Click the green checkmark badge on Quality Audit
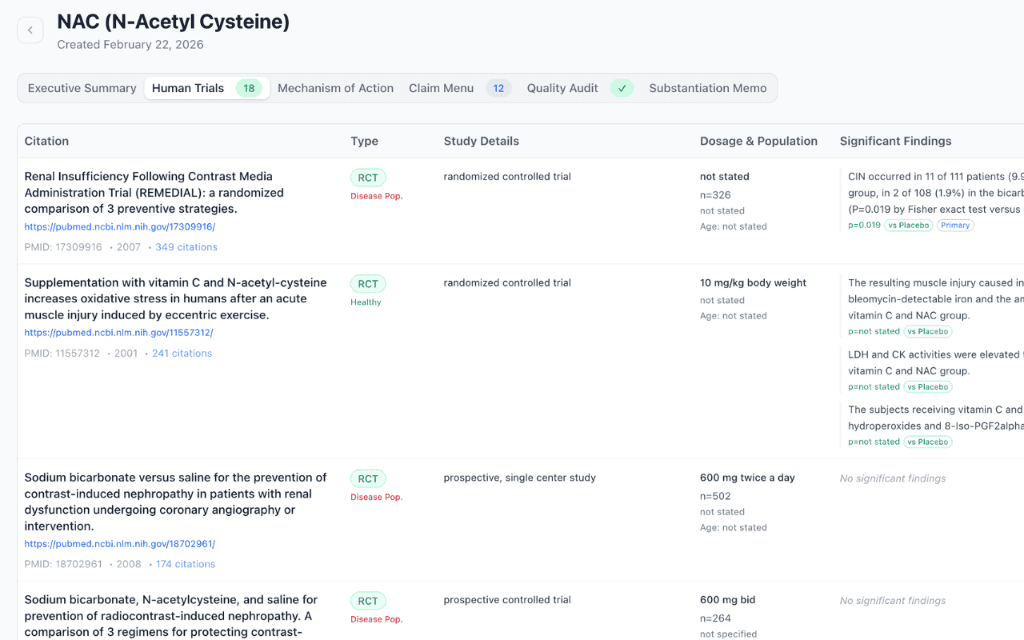 tap(622, 88)
